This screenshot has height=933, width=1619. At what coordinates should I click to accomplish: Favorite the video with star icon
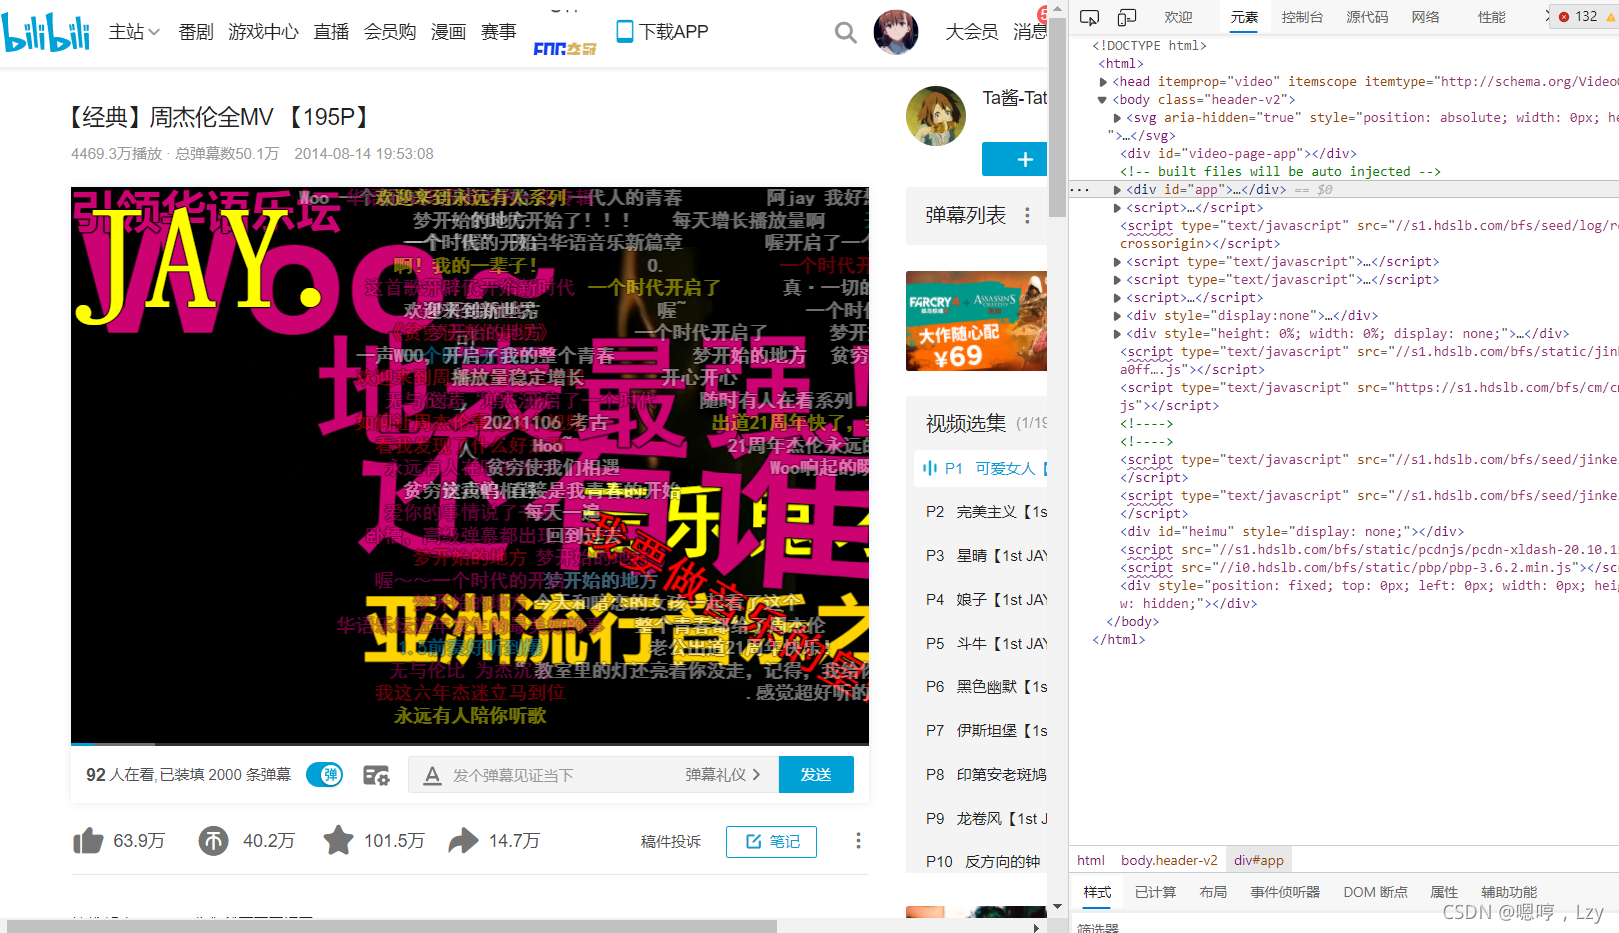[x=338, y=840]
